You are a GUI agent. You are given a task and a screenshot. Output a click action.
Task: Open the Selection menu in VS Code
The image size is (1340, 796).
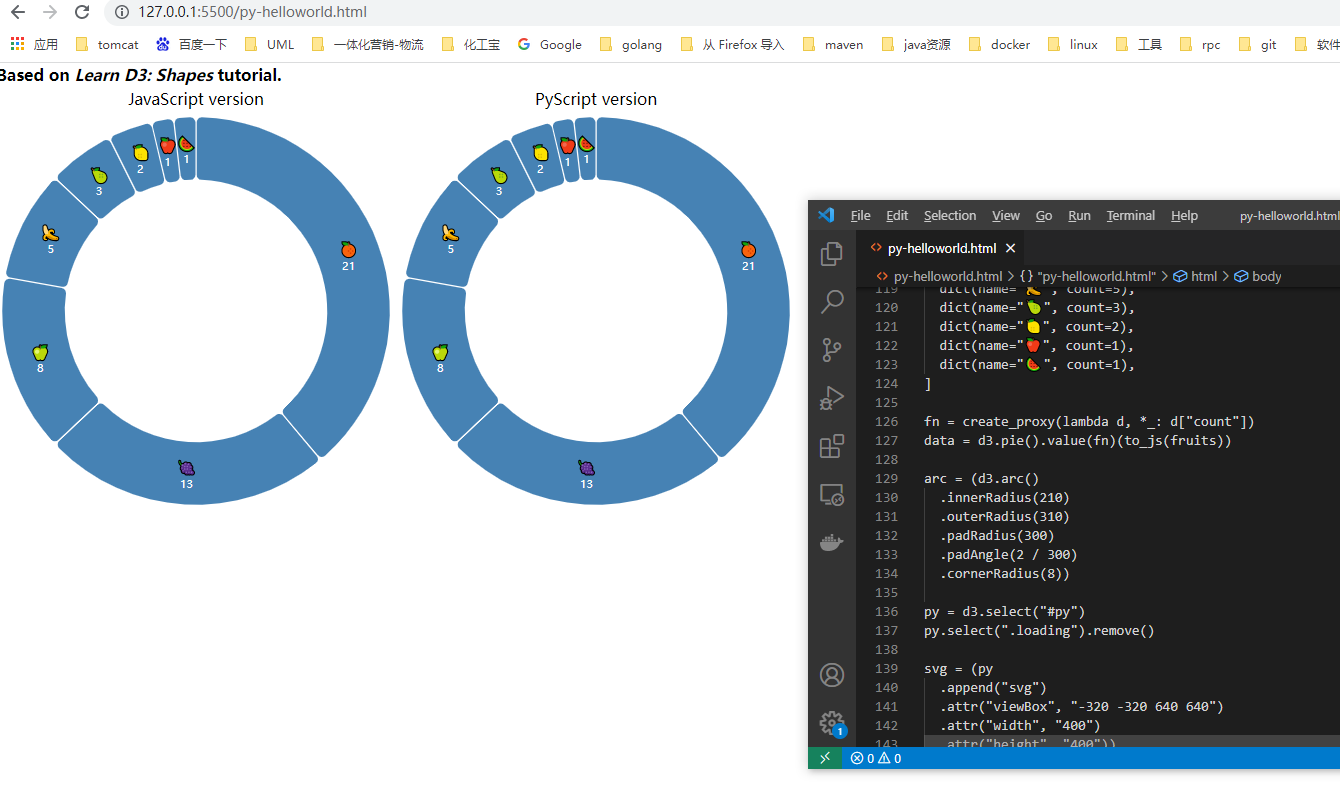pyautogui.click(x=949, y=215)
